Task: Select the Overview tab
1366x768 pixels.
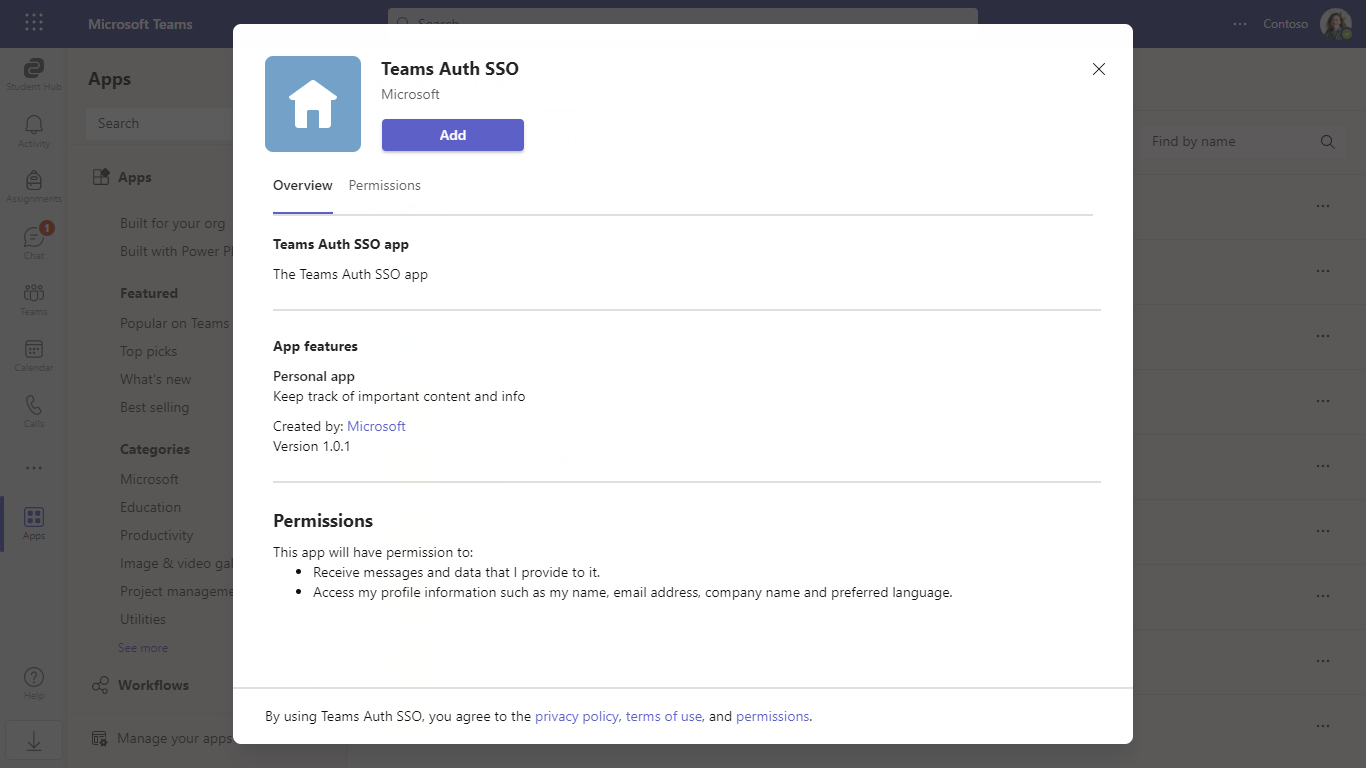Action: [x=302, y=186]
